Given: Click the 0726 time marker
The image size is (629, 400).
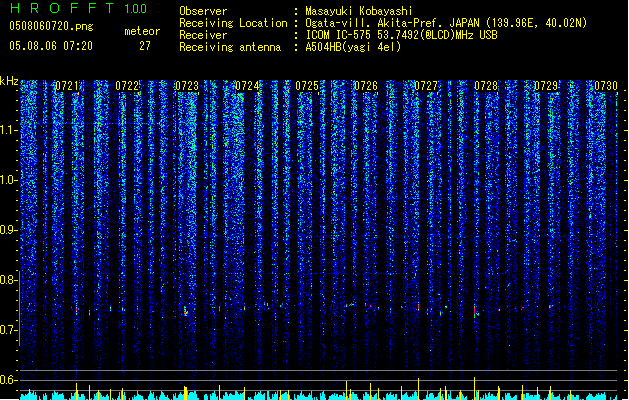Looking at the screenshot, I should [x=366, y=86].
